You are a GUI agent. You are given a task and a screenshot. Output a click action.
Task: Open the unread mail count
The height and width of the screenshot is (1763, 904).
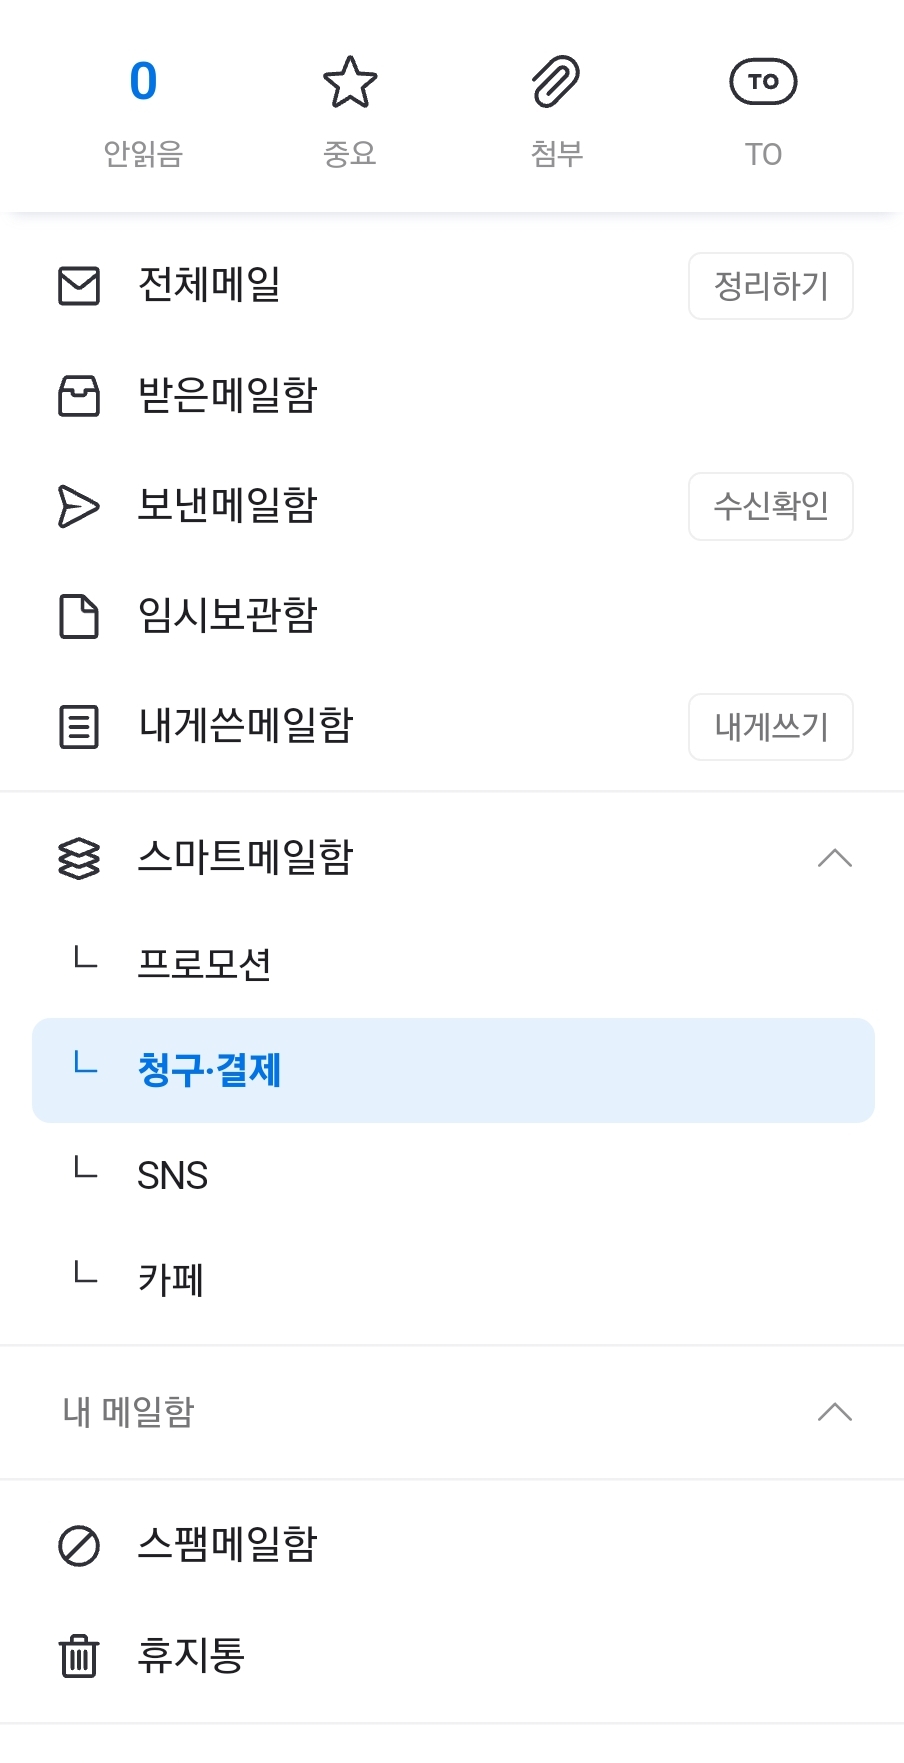tap(143, 82)
